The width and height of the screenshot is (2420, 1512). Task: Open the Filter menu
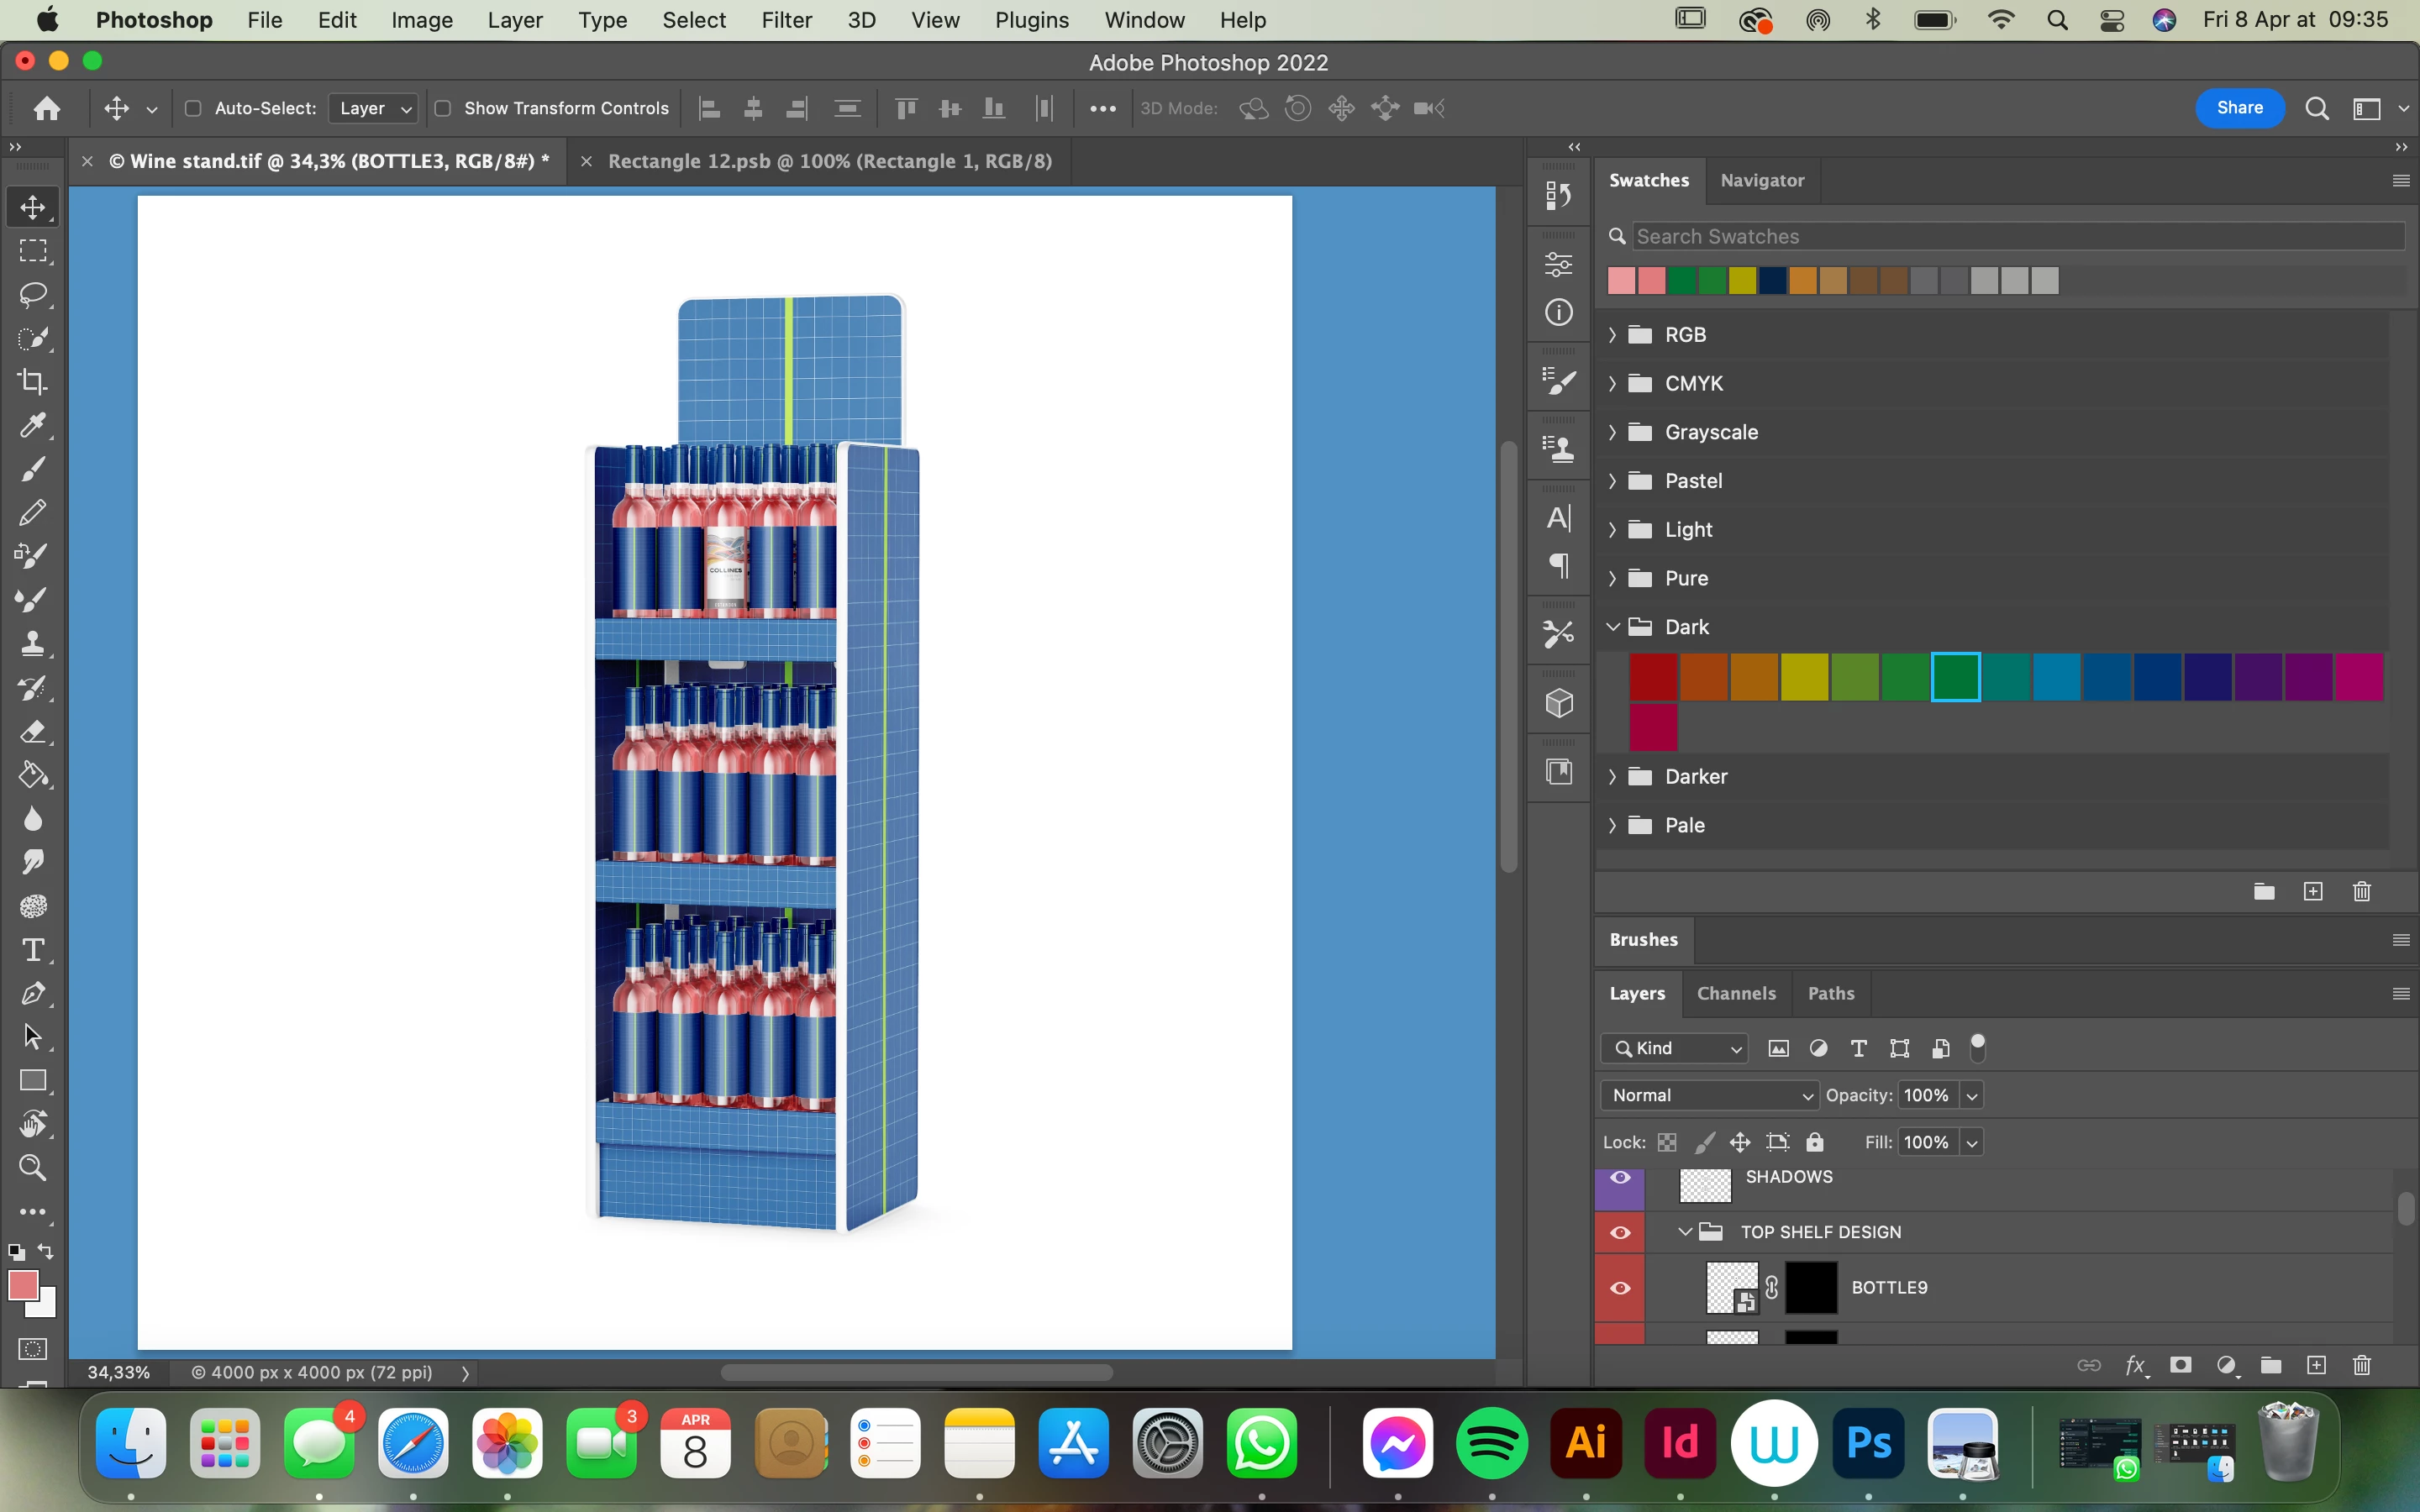786,20
